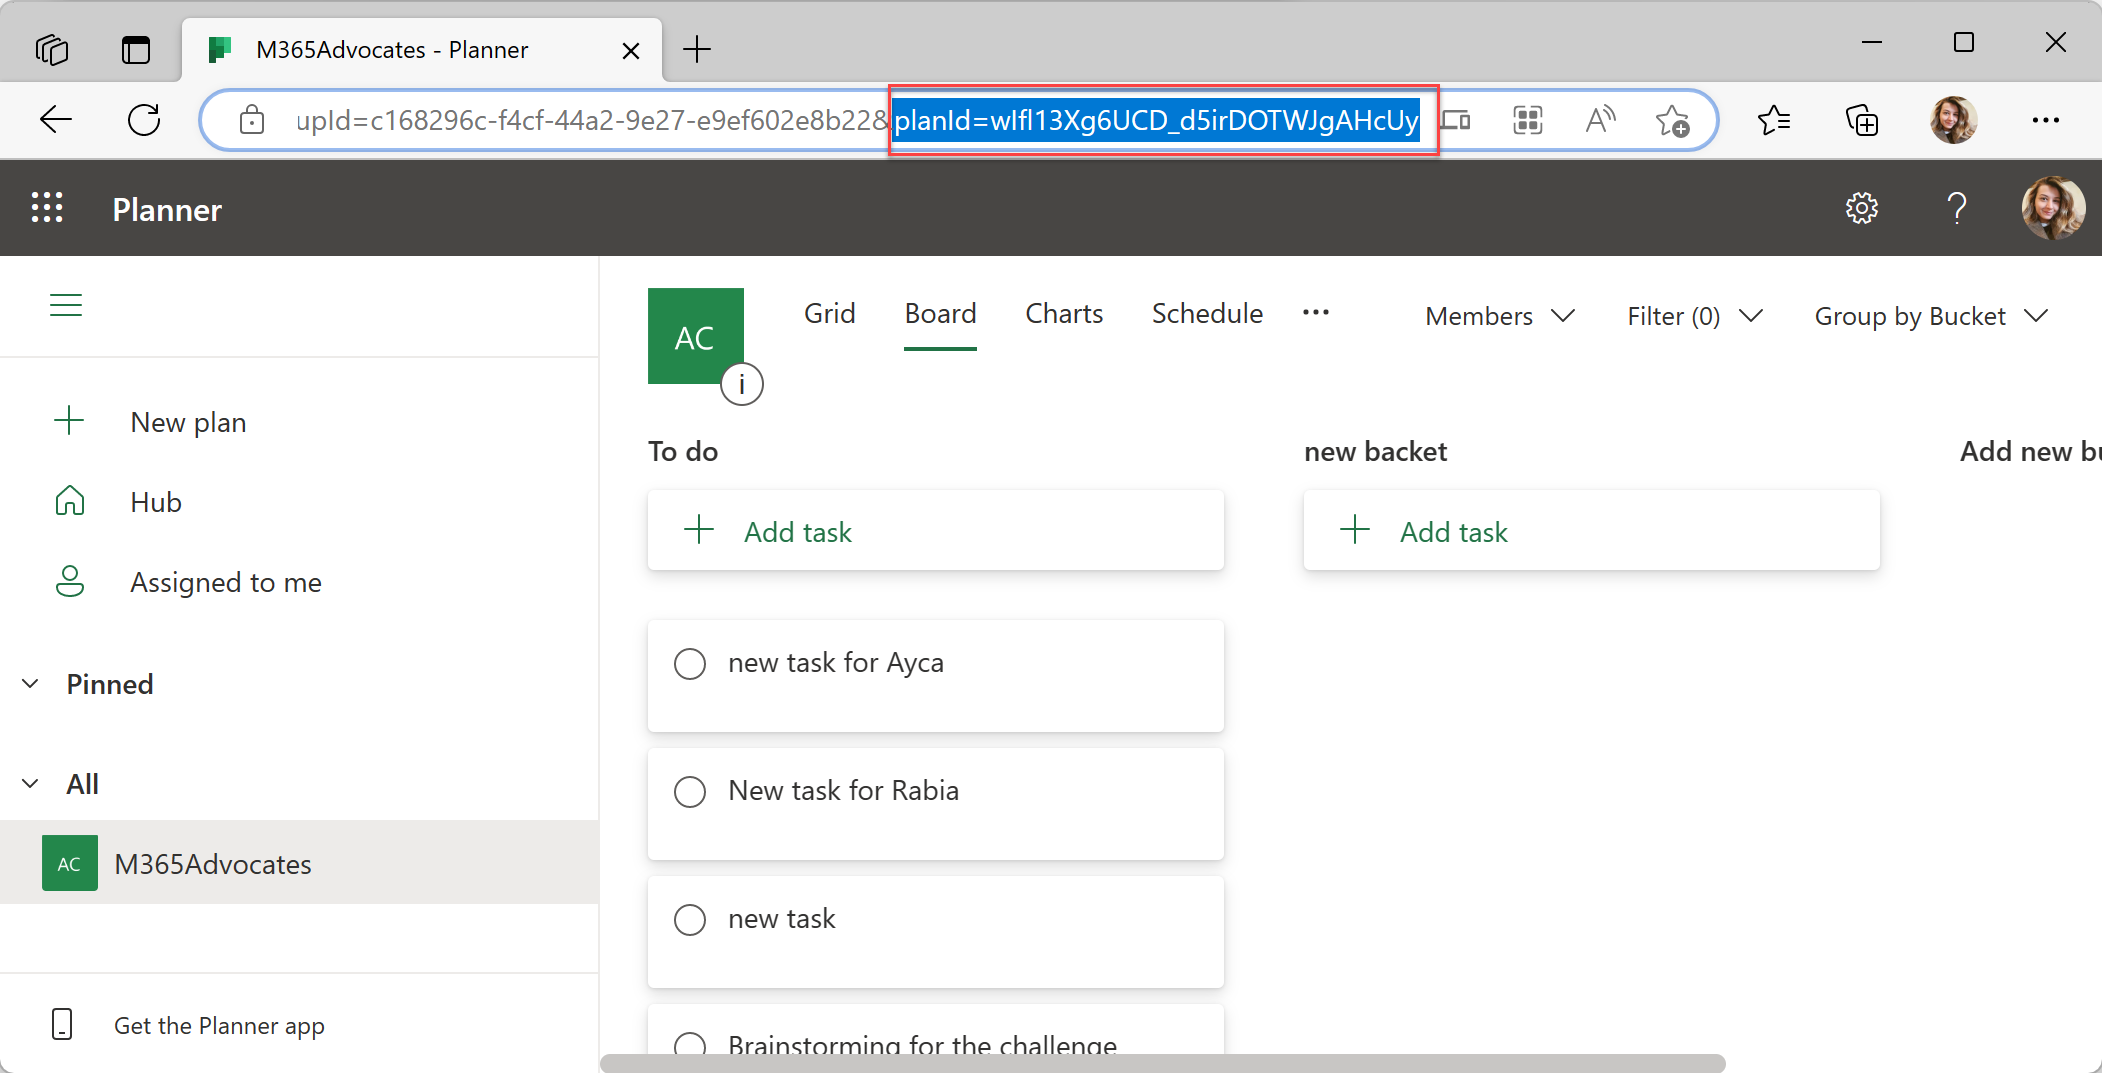Open the Office app launcher waffle icon

[47, 208]
